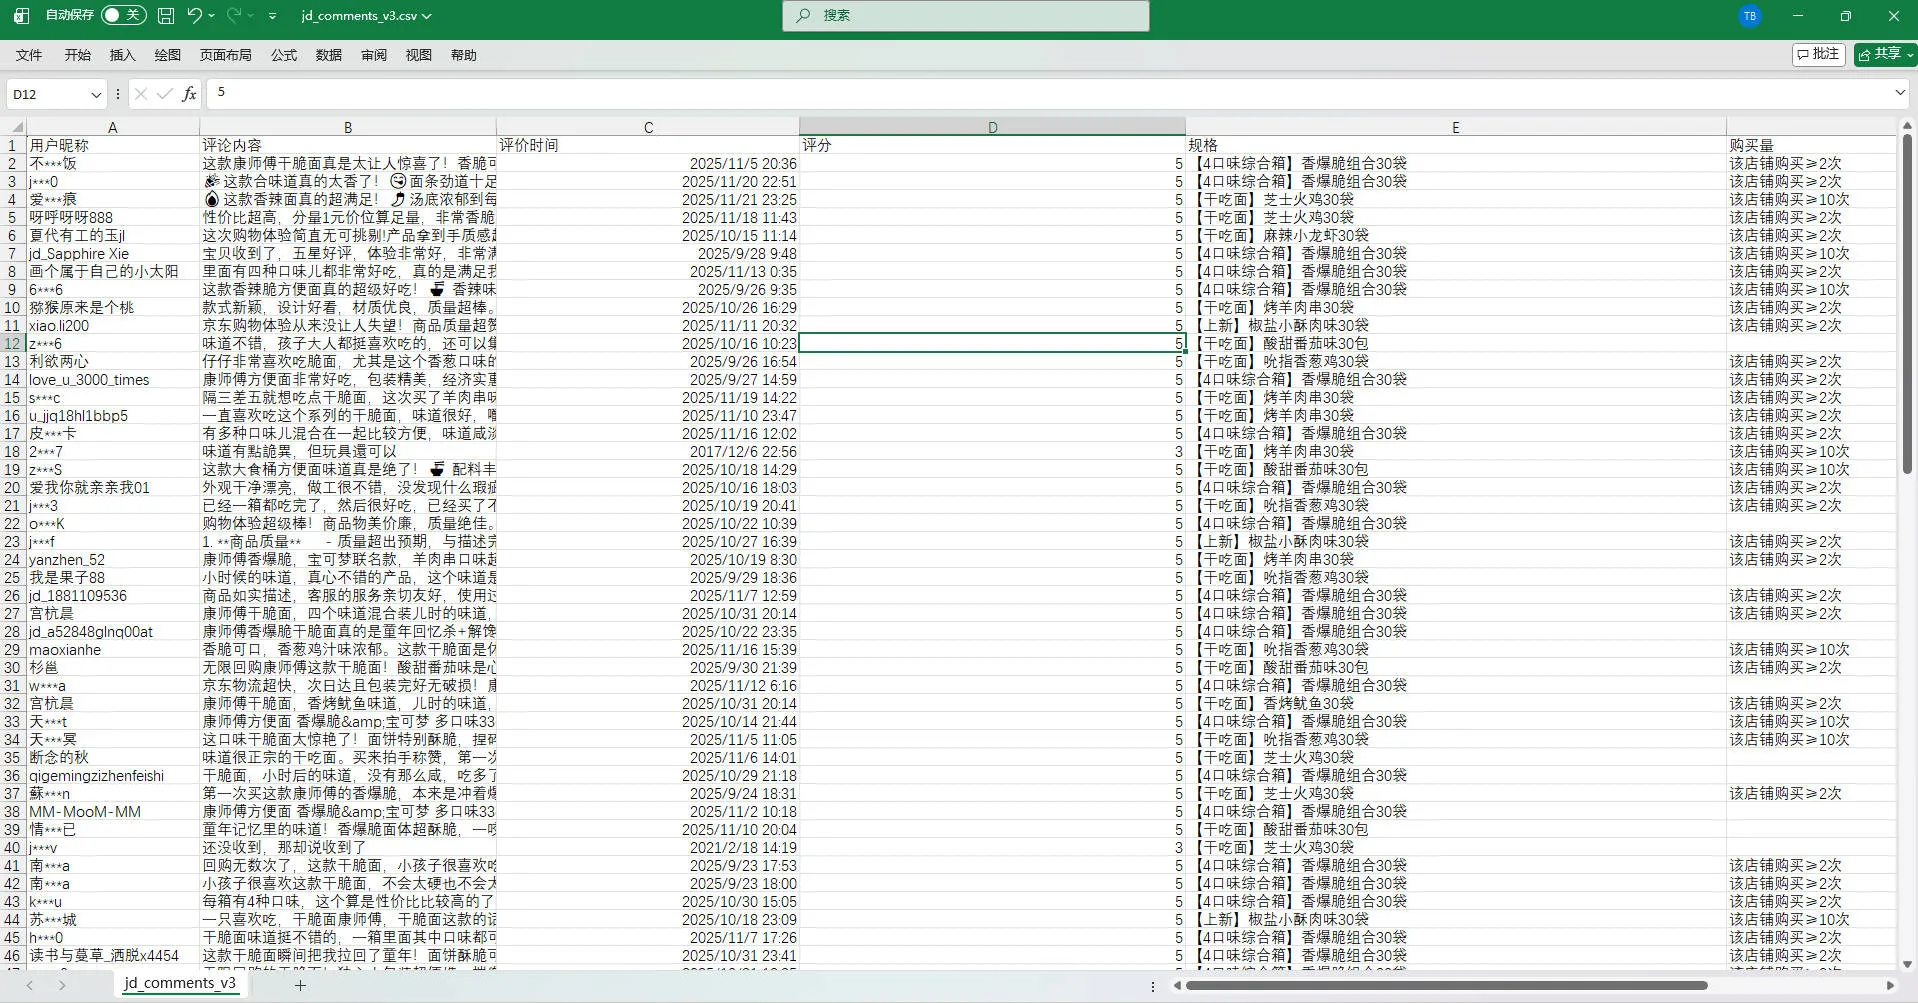Open the TB account profile avatar
Screen dimensions: 1918x1003
1749,16
